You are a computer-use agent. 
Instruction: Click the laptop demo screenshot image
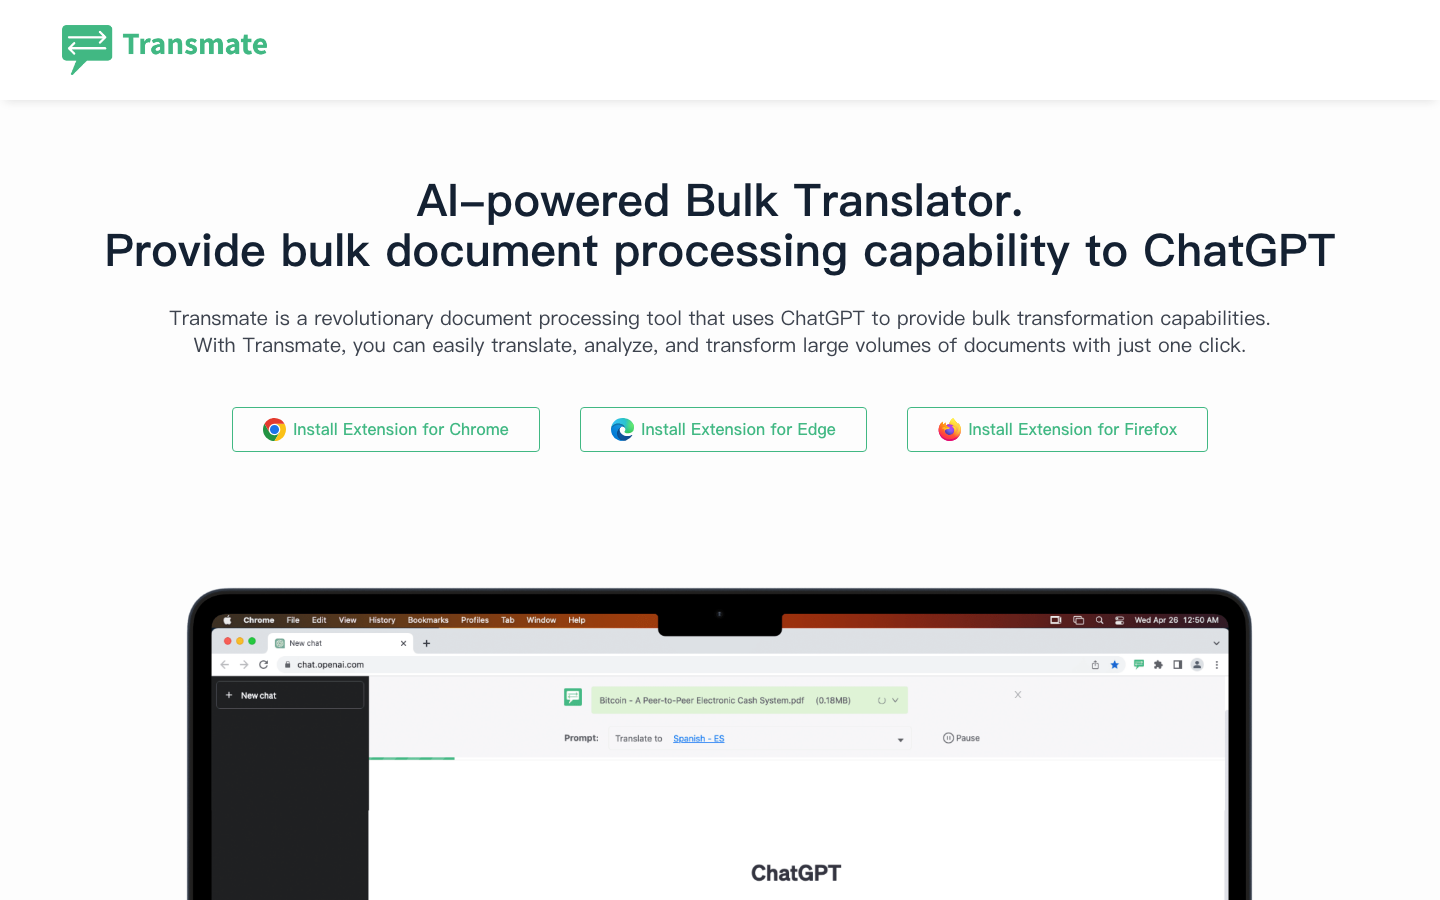point(719,744)
